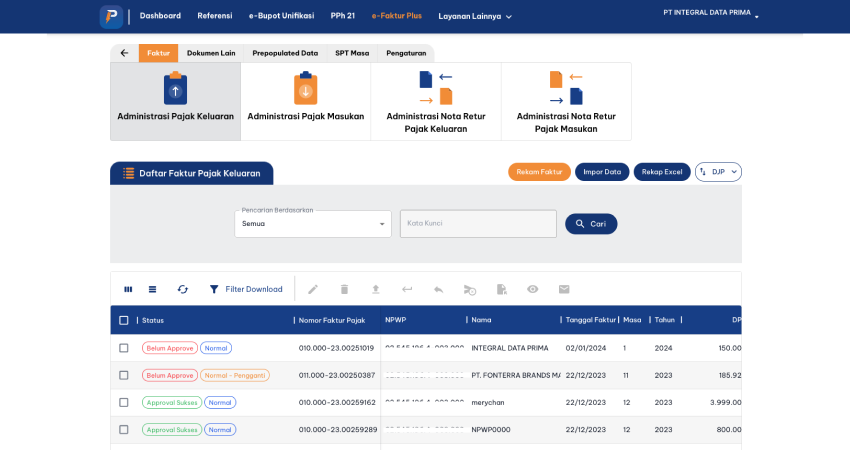Click the Rekam Faktur button
Image resolution: width=850 pixels, height=450 pixels.
(539, 172)
